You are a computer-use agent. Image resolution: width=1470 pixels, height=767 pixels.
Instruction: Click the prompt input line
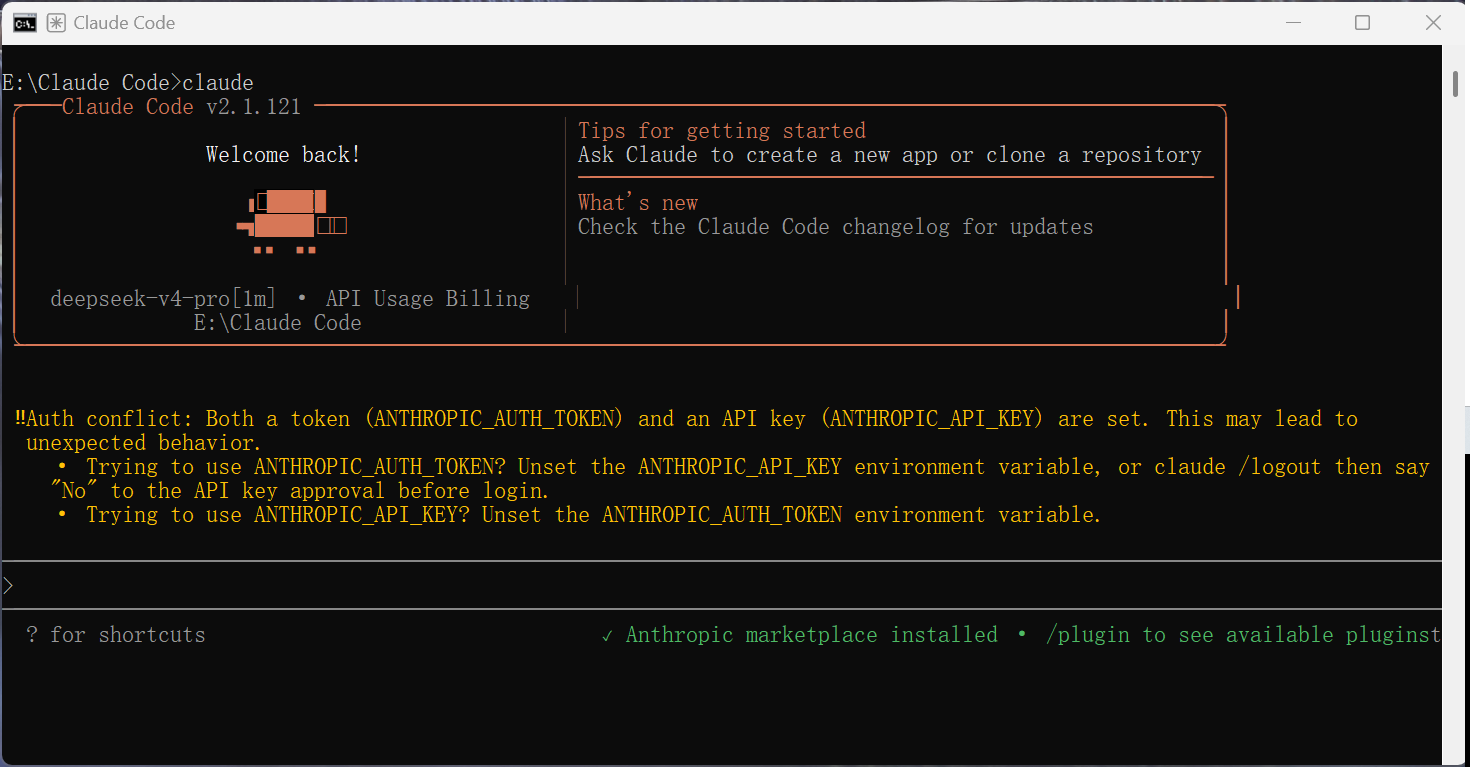click(721, 585)
